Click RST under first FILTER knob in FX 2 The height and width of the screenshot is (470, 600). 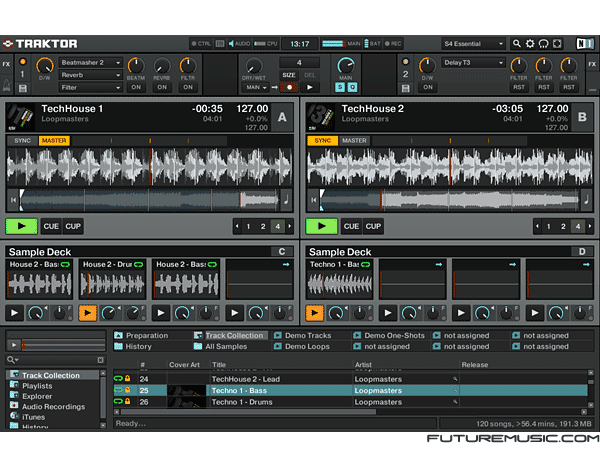[x=519, y=87]
